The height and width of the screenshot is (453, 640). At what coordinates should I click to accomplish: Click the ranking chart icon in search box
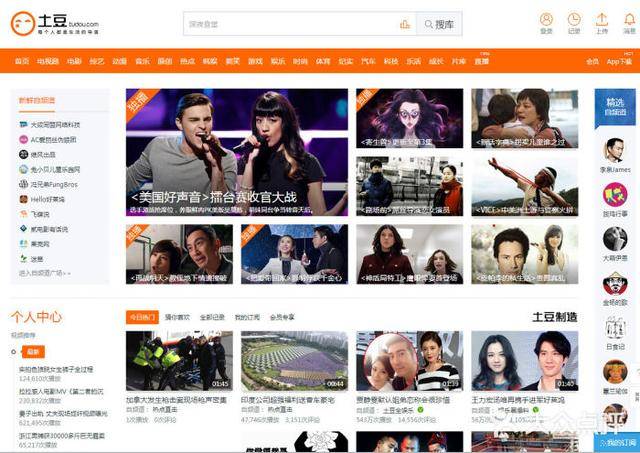coord(405,23)
